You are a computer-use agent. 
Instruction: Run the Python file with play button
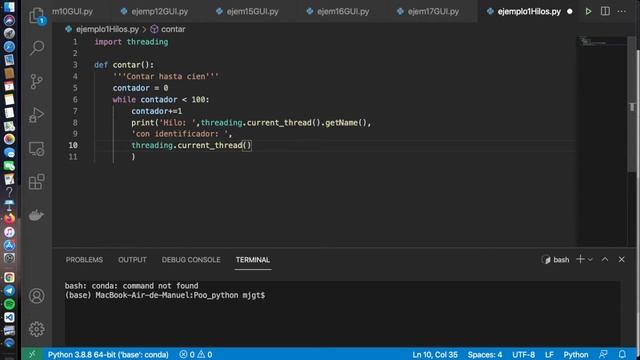tap(588, 11)
